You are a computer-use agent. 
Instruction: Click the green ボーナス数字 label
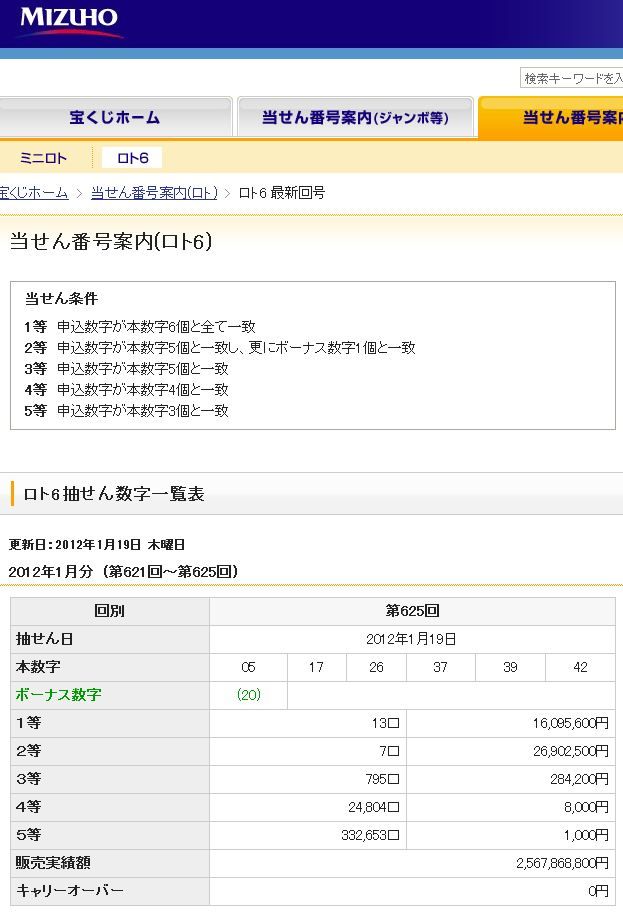pyautogui.click(x=58, y=695)
